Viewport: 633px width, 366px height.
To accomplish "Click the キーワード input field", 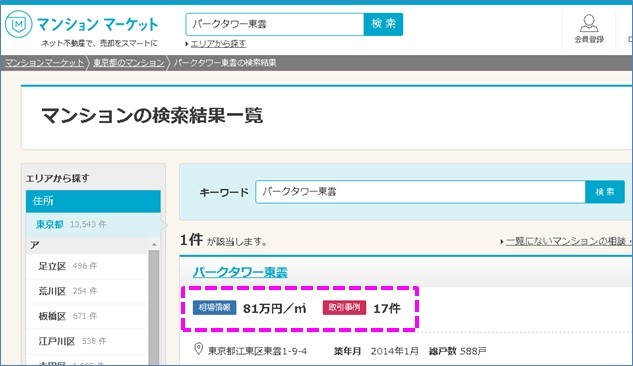I will click(420, 192).
